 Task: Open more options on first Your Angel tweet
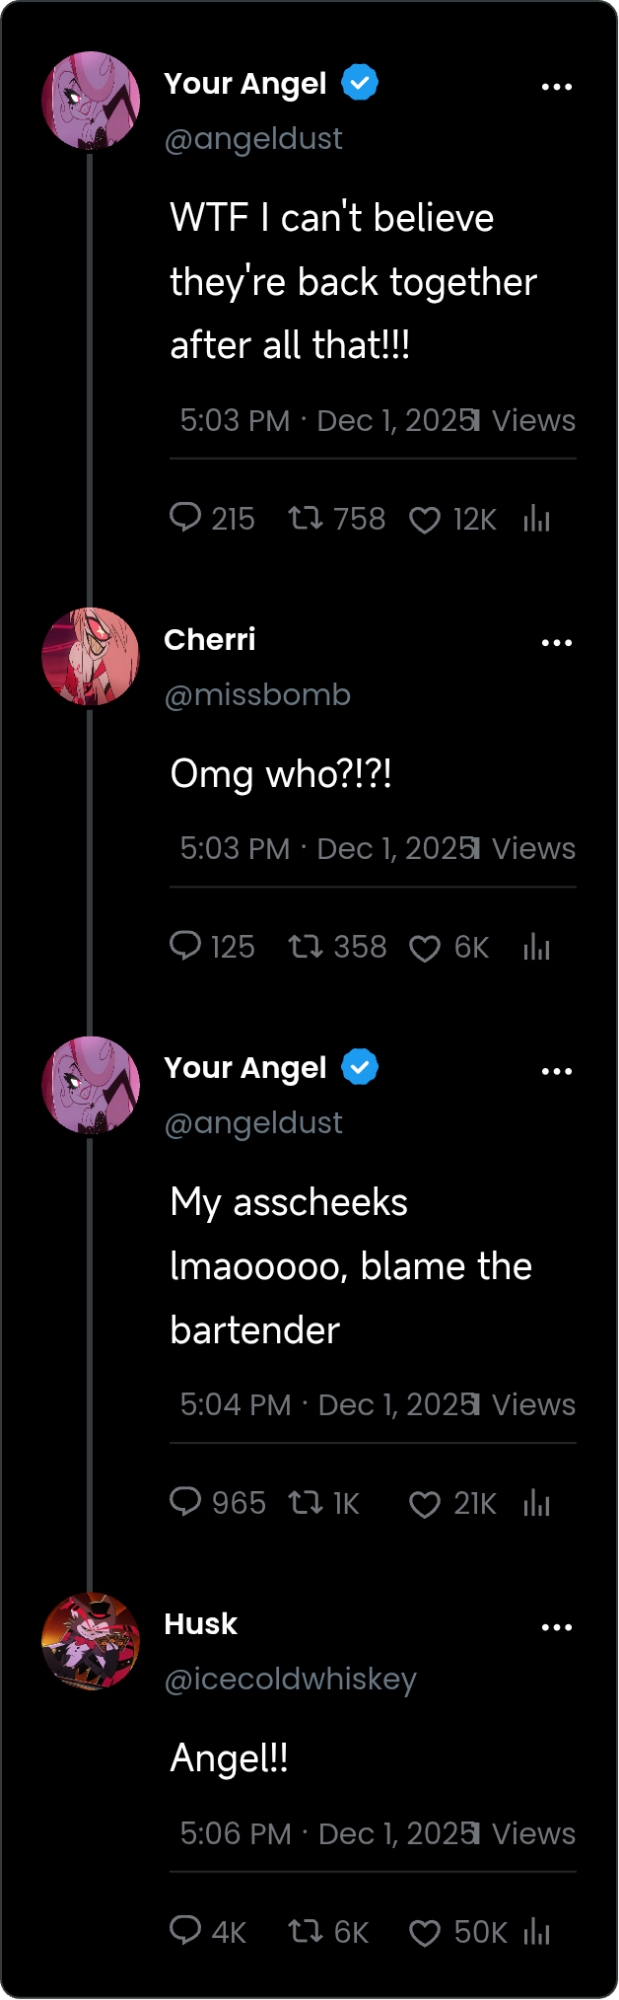point(556,87)
